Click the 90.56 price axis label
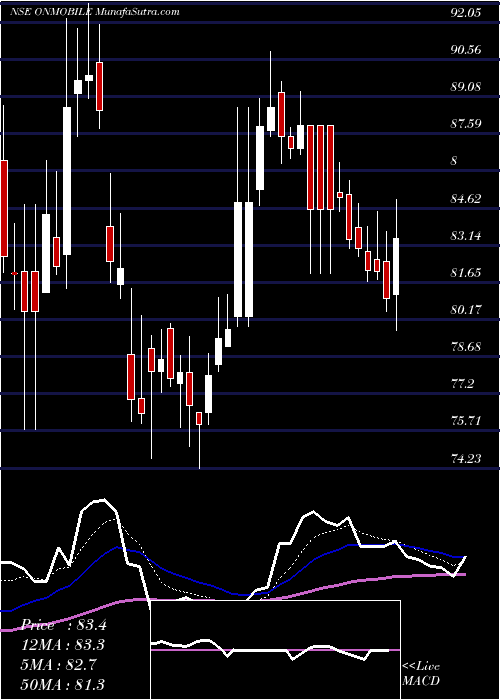 pyautogui.click(x=466, y=50)
